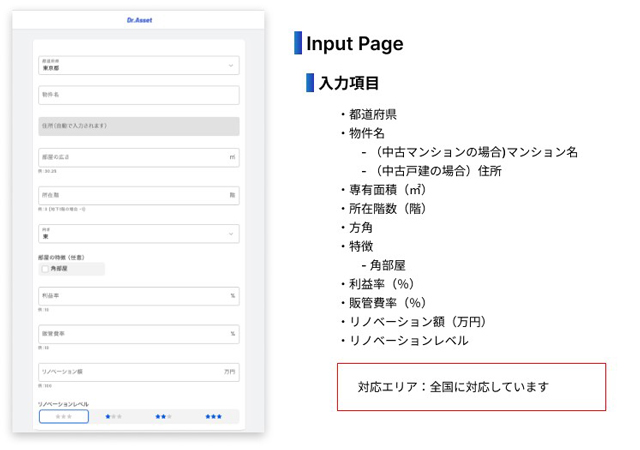Select the one-star renovation level
This screenshot has height=450, width=640.
coord(113,417)
